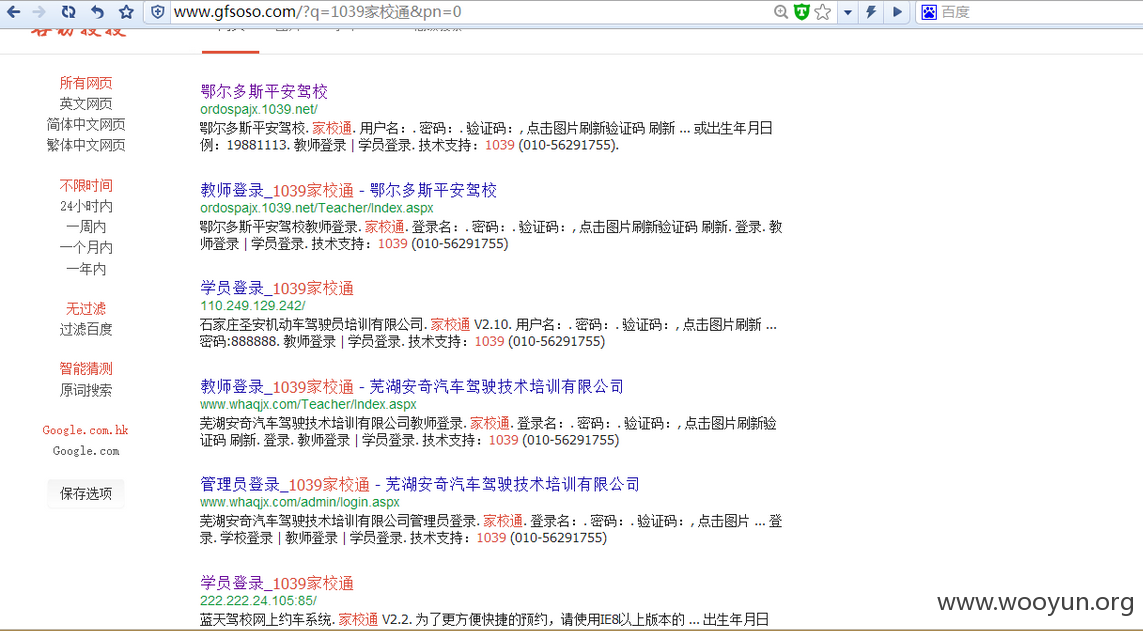Go back with the browser back arrow
Viewport: 1143px width, 631px height.
click(13, 12)
